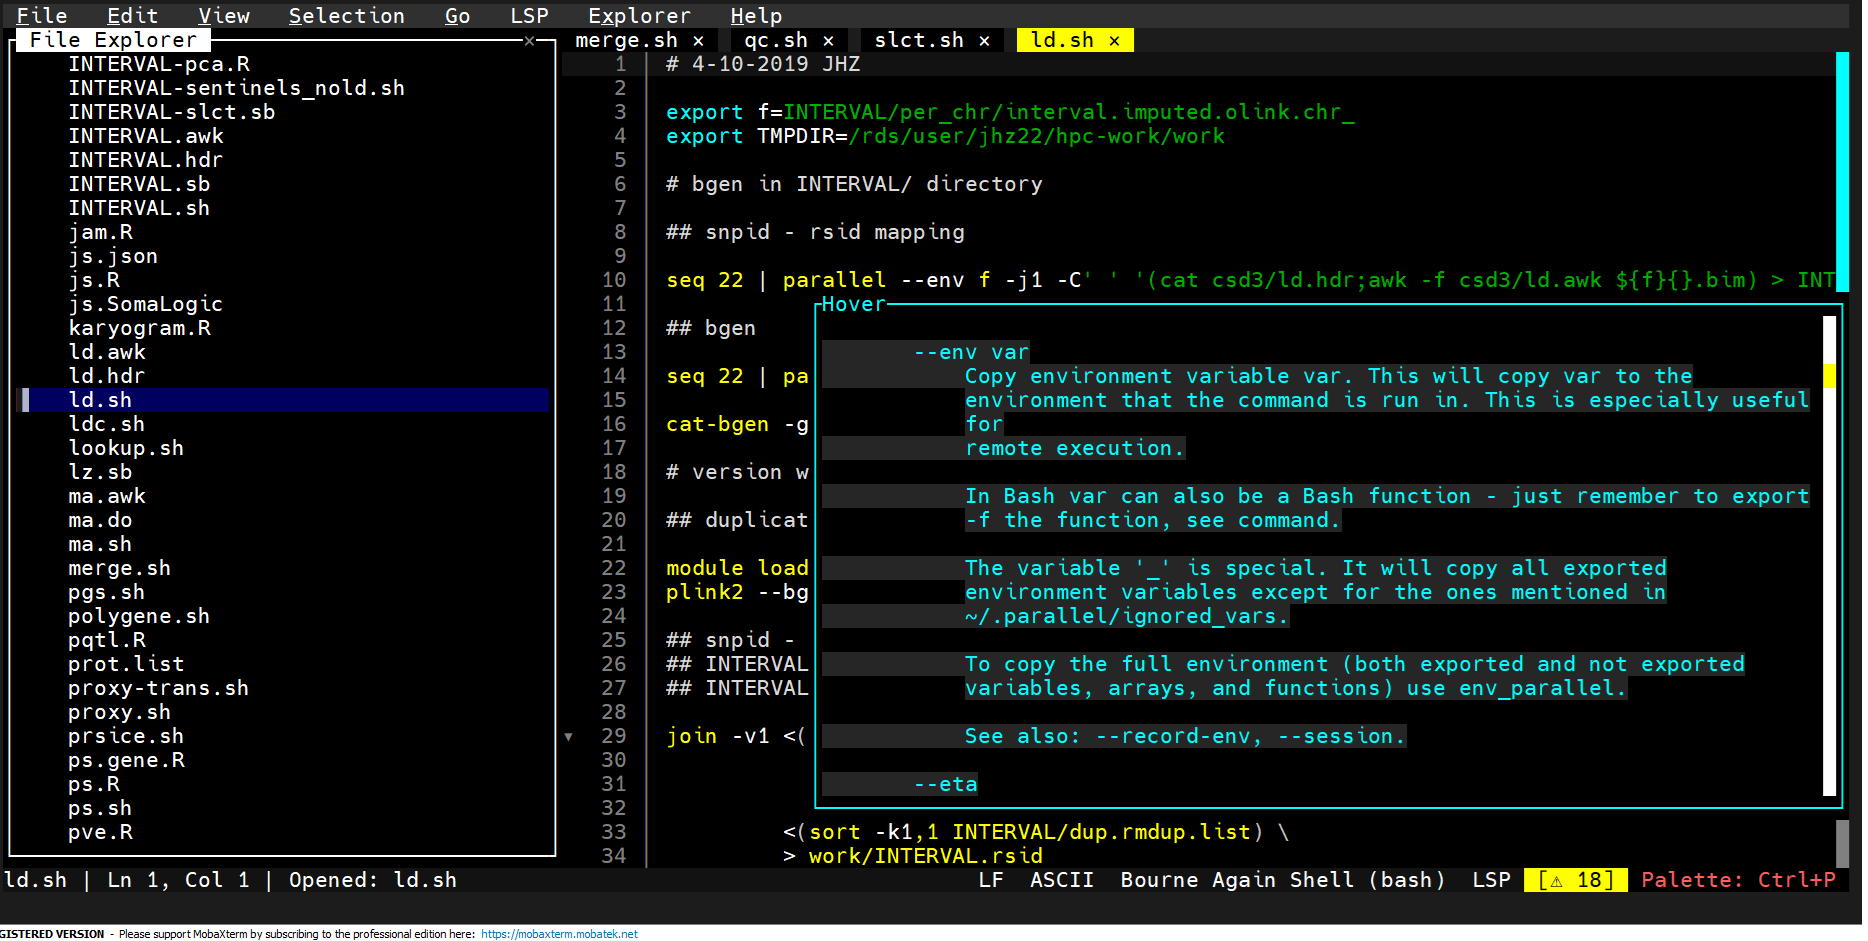Click the Bourne Again Shell language indicator
Viewport: 1868px width, 941px height.
coord(1282,880)
